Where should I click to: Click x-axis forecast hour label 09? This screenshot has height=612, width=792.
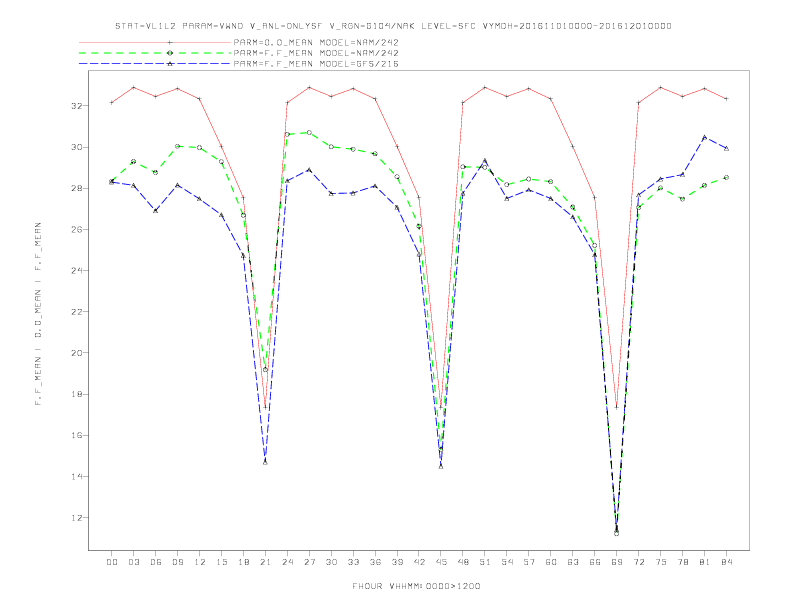click(x=177, y=562)
